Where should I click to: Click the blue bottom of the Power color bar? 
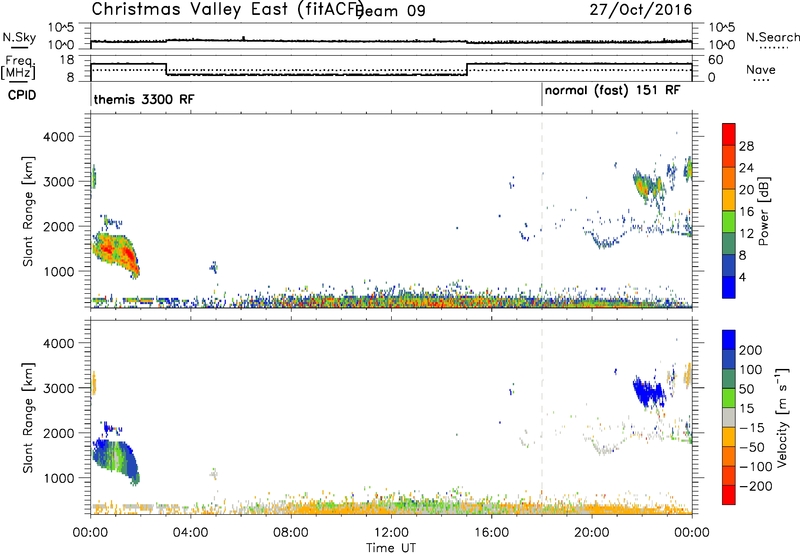tap(729, 287)
